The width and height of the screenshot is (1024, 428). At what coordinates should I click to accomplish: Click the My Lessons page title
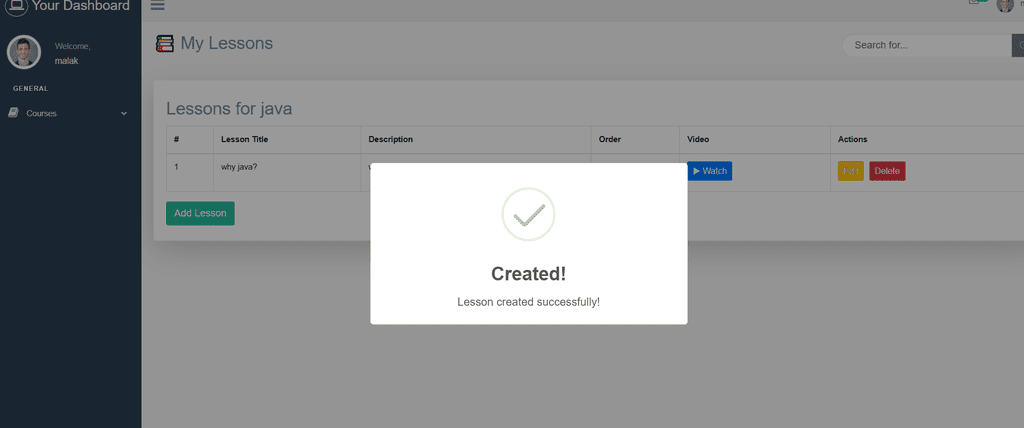pyautogui.click(x=227, y=44)
